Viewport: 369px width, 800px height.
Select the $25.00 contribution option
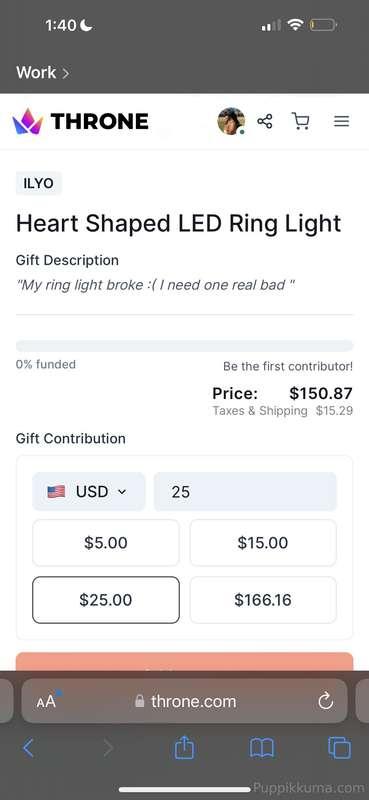point(106,599)
